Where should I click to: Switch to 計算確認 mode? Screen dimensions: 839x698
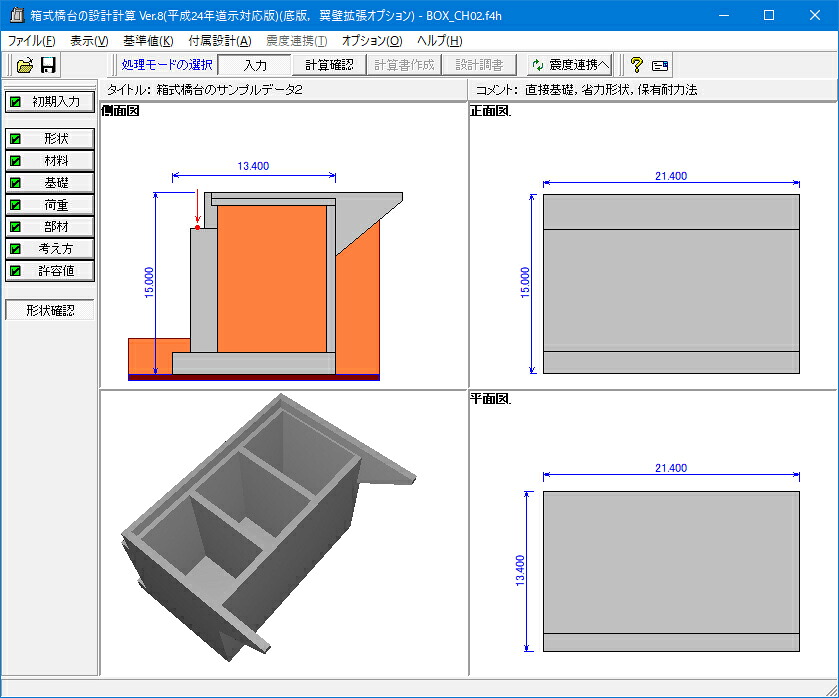pyautogui.click(x=329, y=65)
